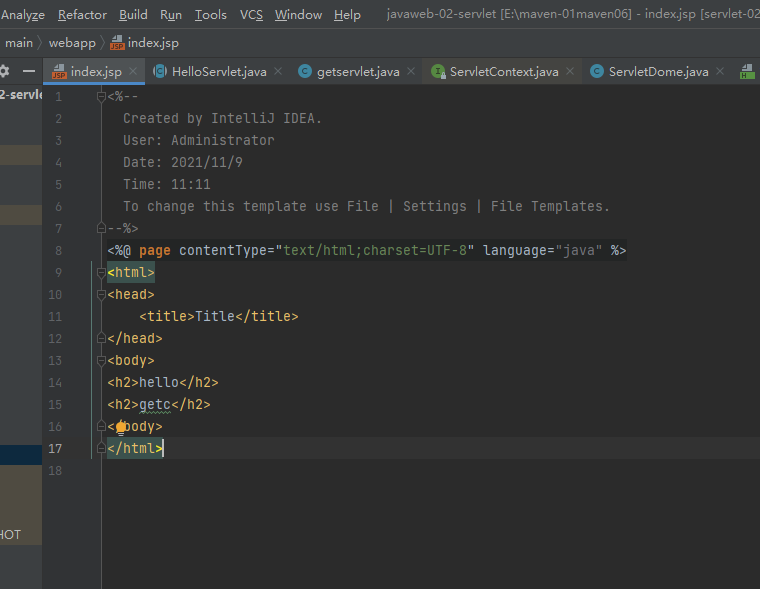Screen dimensions: 760x589
Task: Close the getservlet.java tab
Action: (x=411, y=72)
